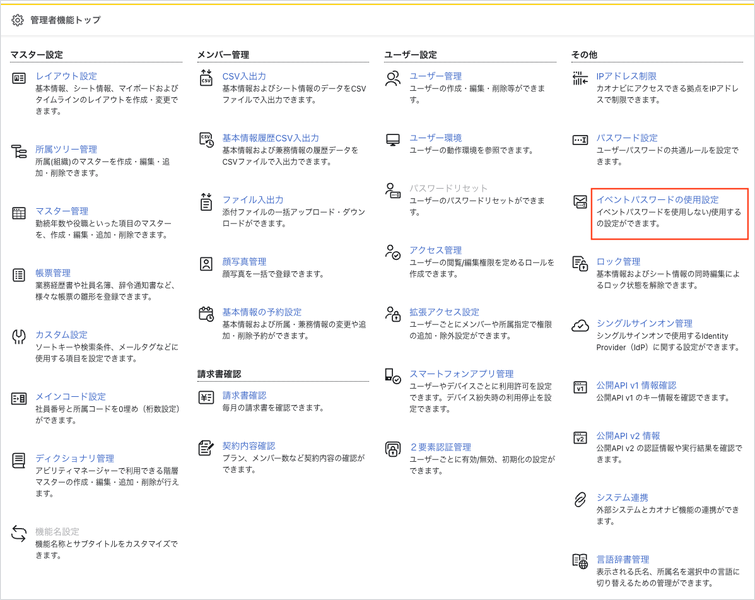This screenshot has height=600, width=755.
Task: Click the メインコード設定 icon
Action: pyautogui.click(x=19, y=399)
